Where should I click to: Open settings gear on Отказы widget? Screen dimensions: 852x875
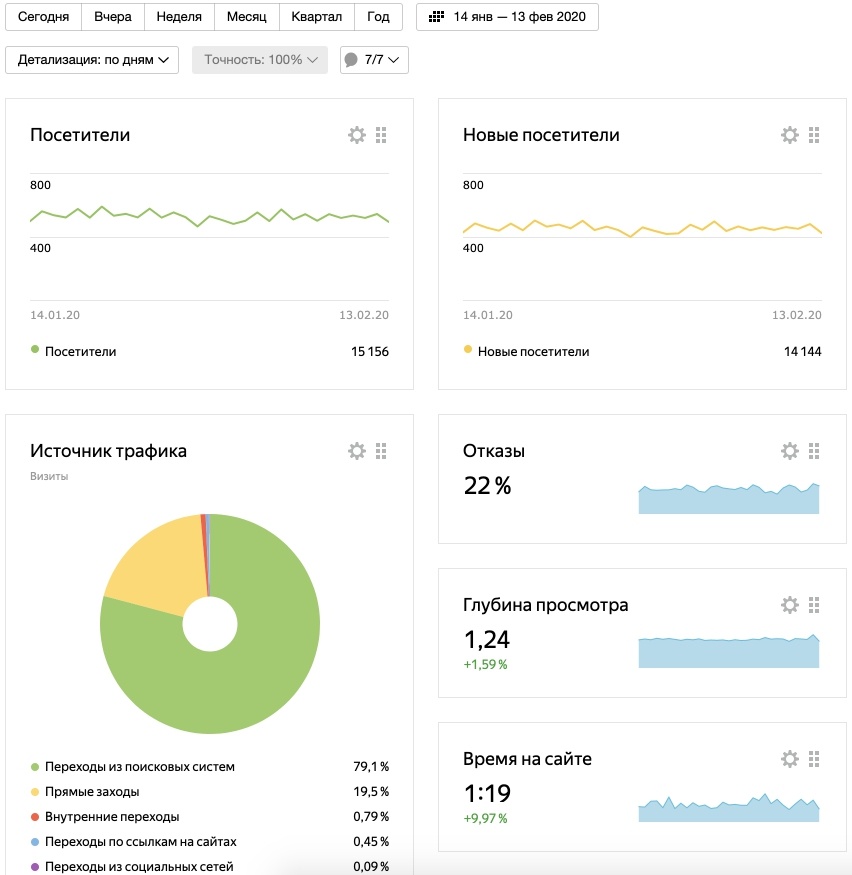(x=790, y=451)
